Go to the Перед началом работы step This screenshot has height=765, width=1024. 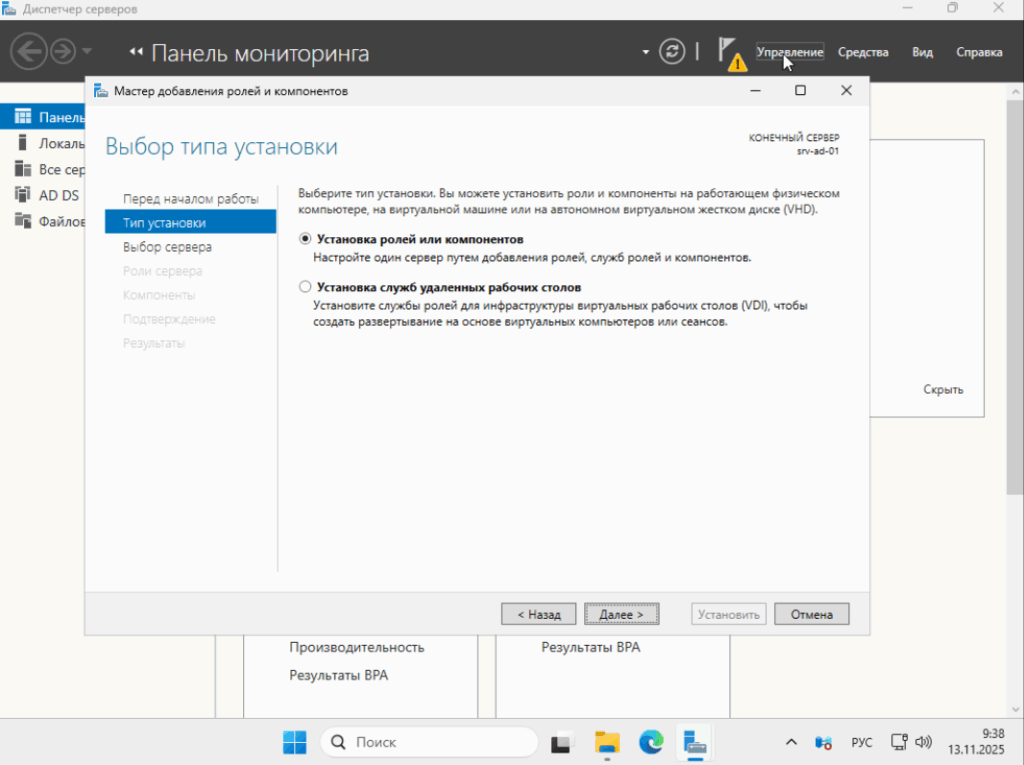[190, 199]
